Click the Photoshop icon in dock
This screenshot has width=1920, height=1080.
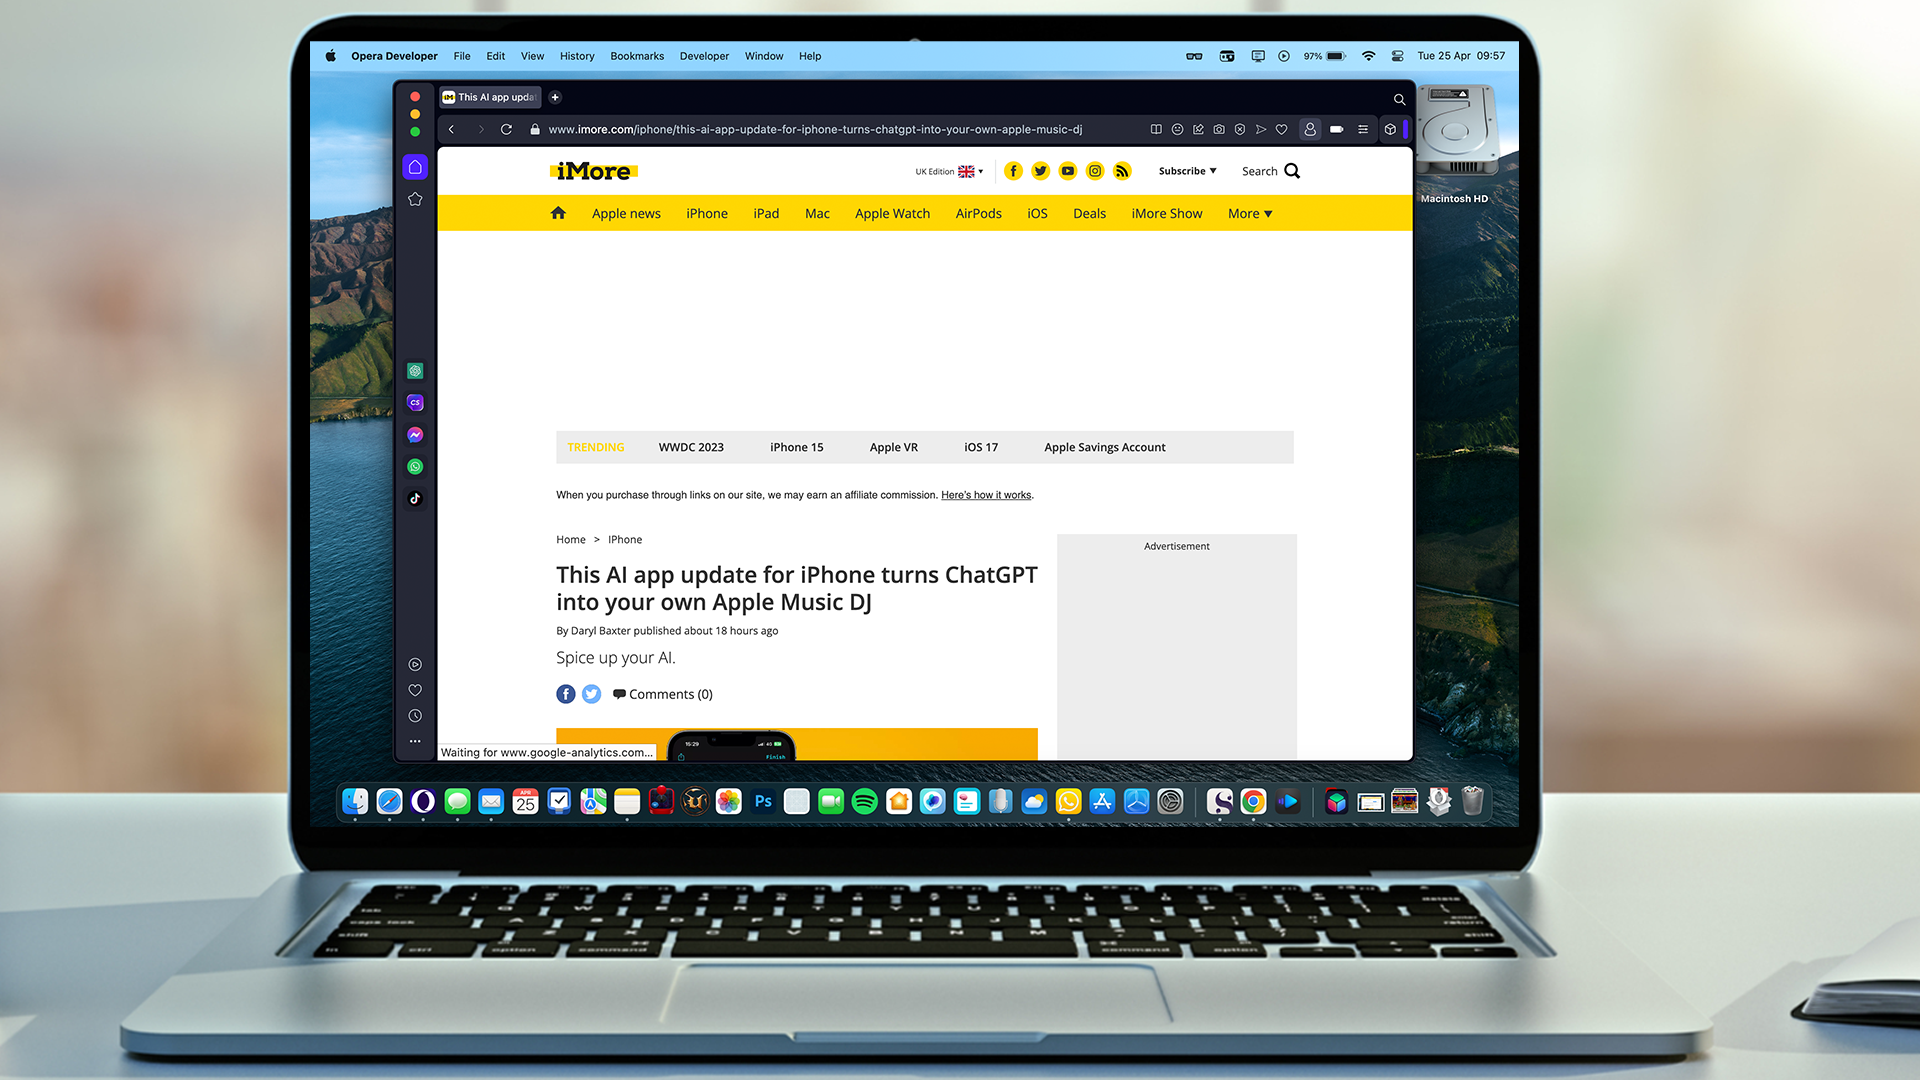[x=764, y=800]
